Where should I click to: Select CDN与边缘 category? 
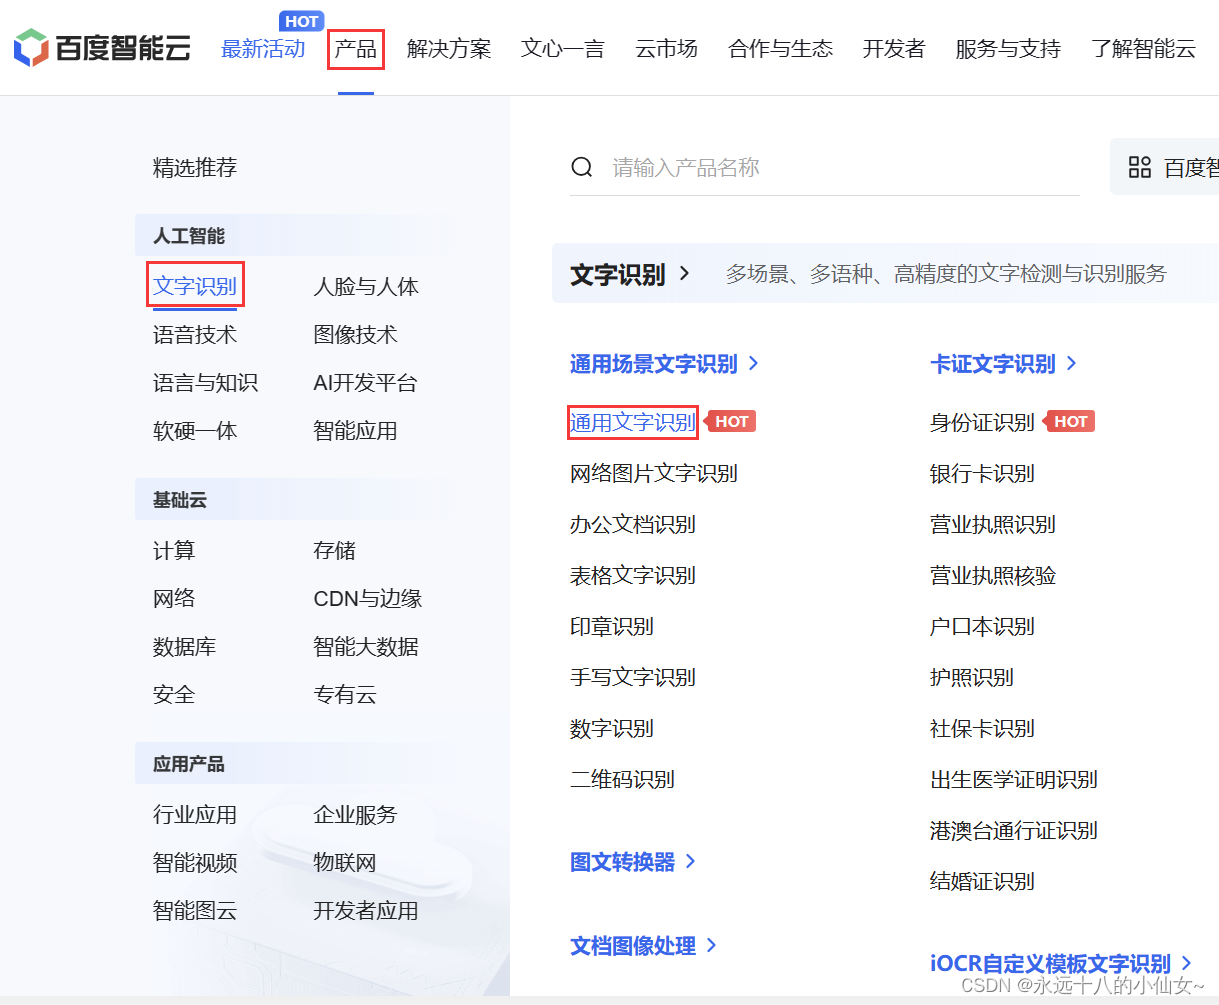click(368, 598)
